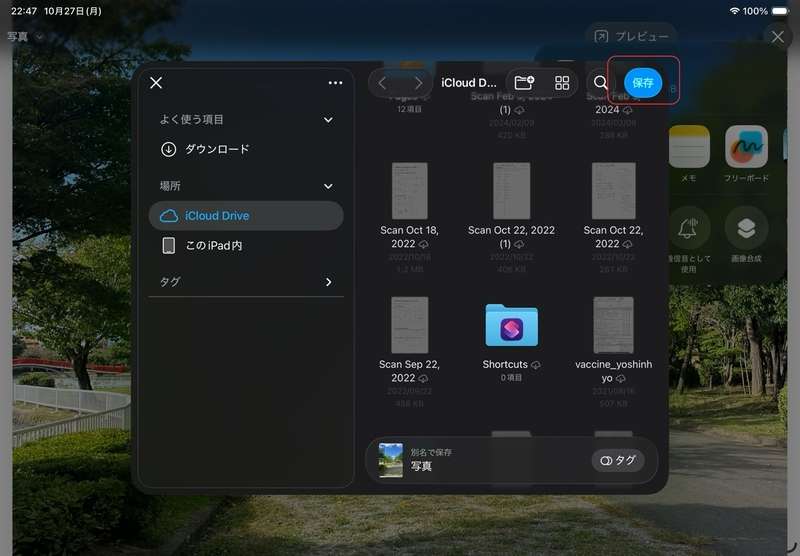Open the Shortcuts folder
Viewport: 800px width, 556px height.
511,325
